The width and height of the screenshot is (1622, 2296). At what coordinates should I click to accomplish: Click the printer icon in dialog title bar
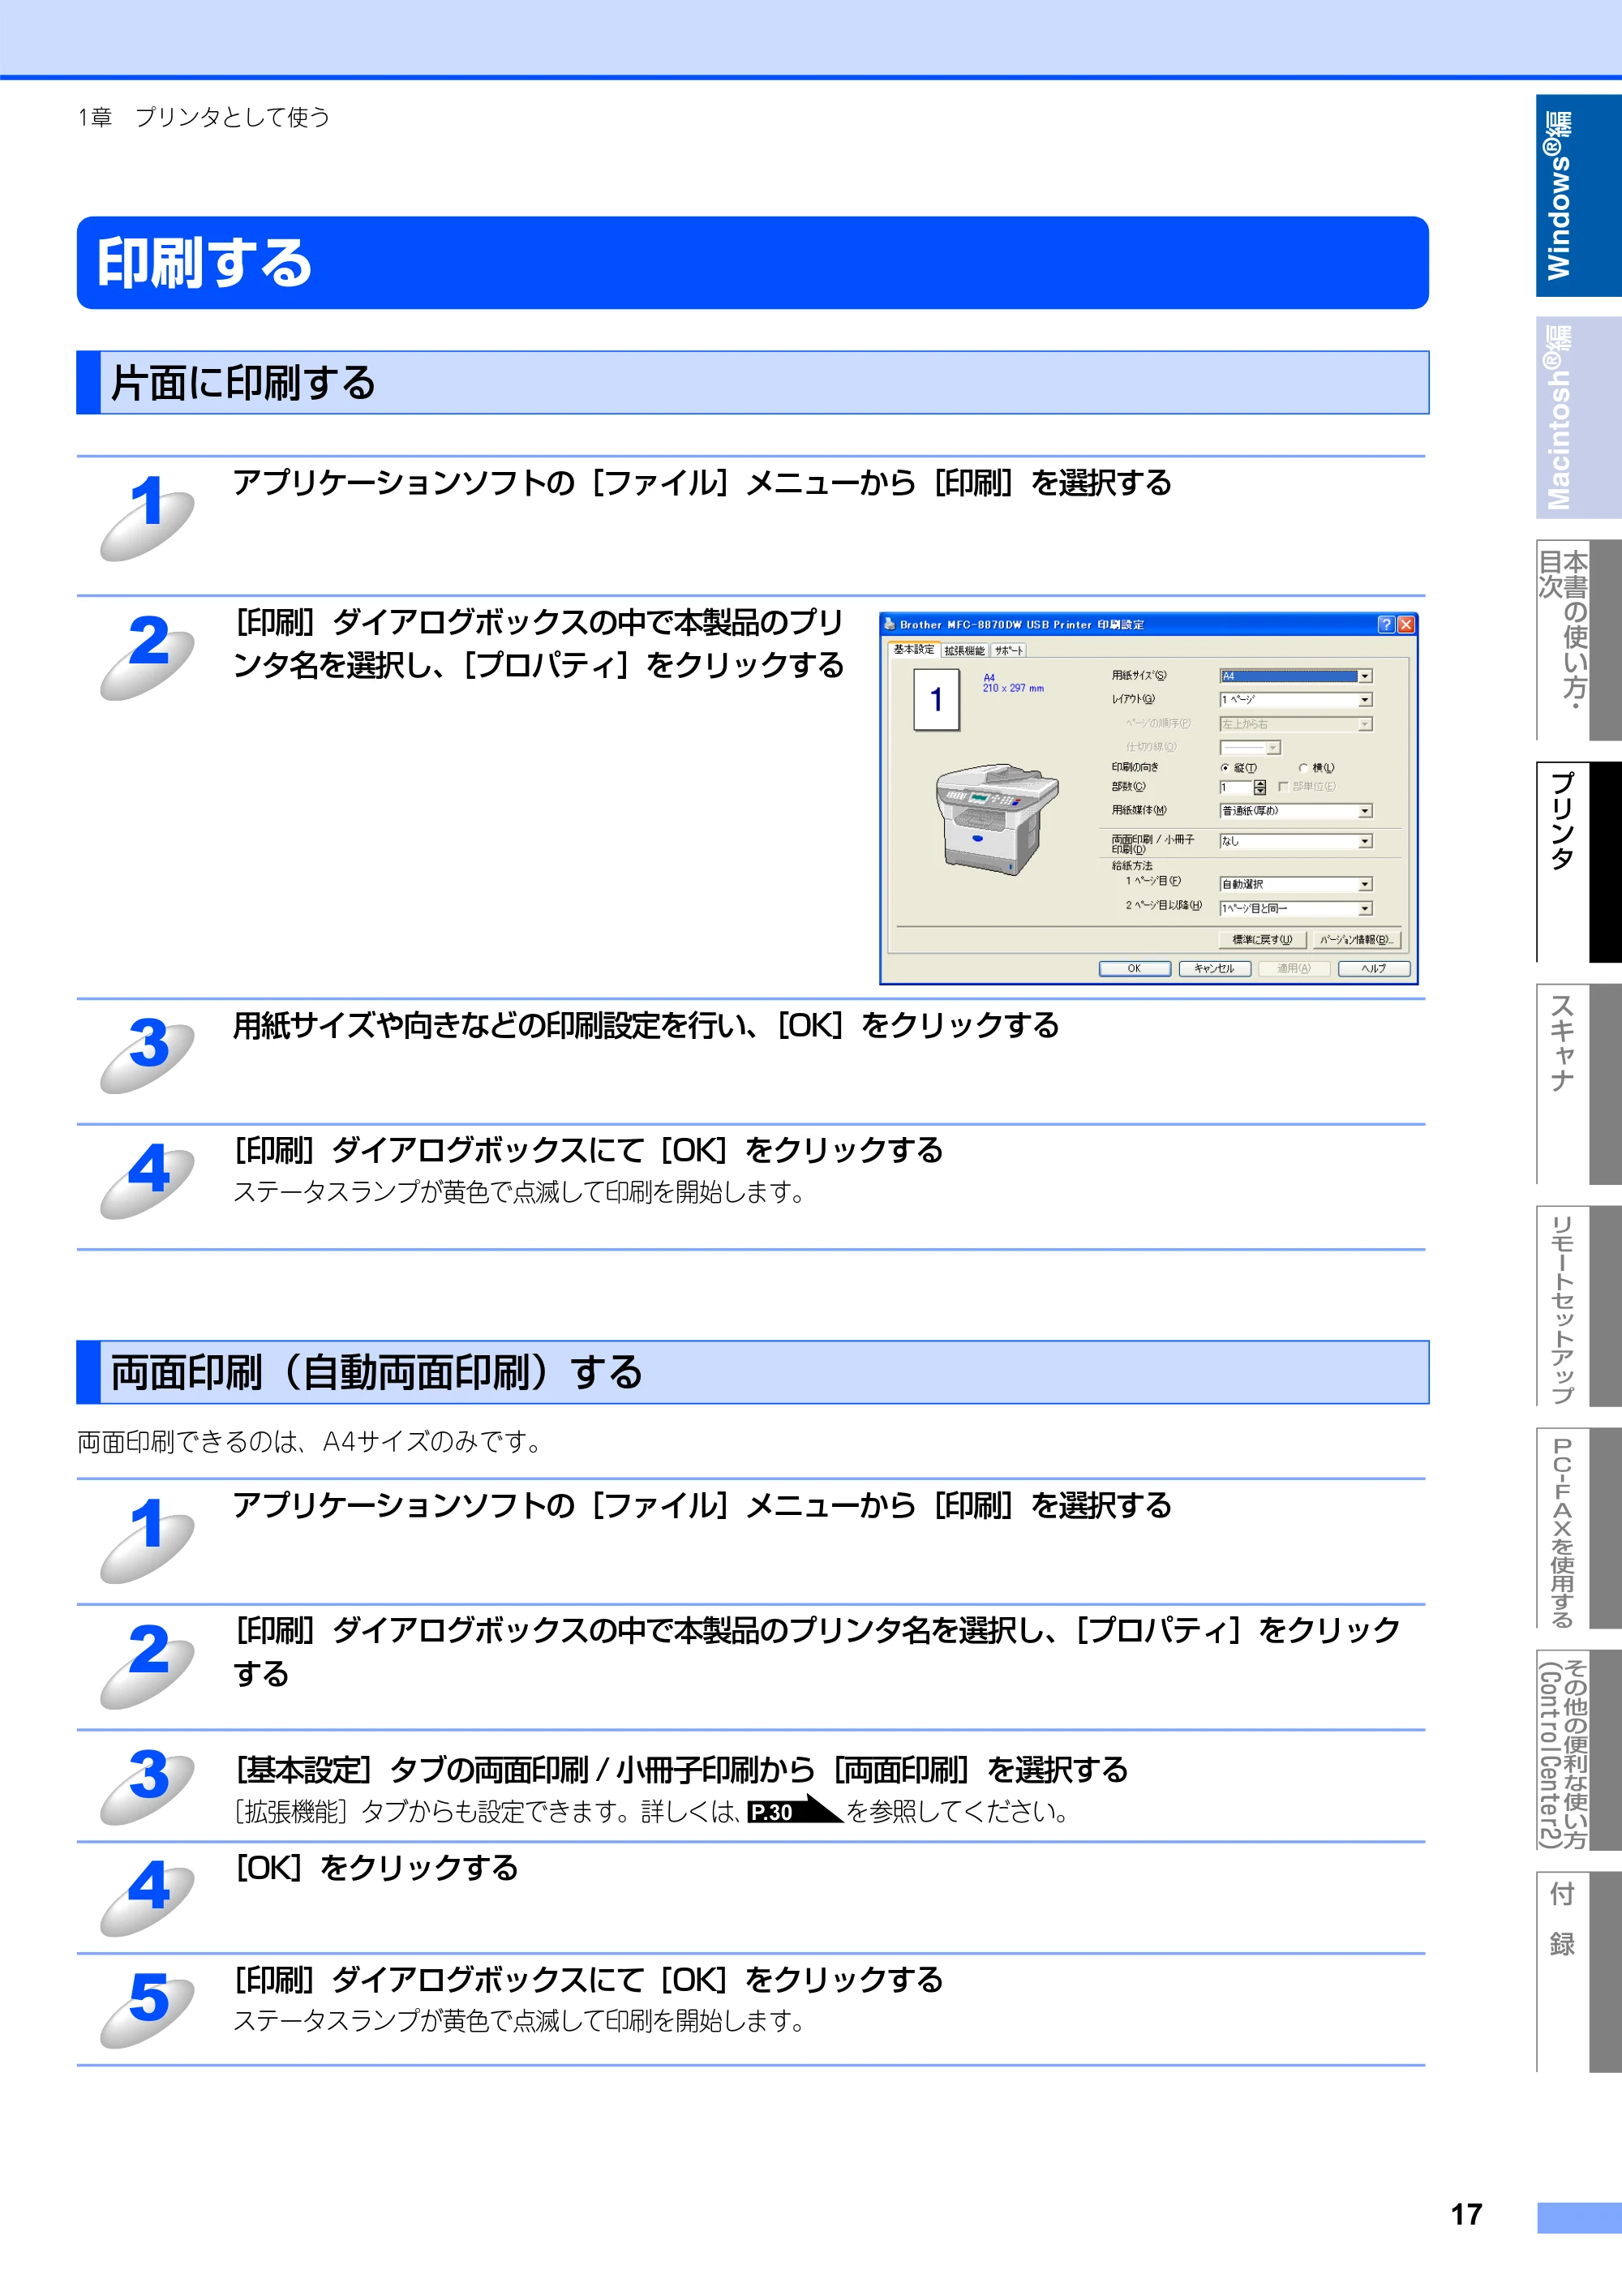click(889, 625)
